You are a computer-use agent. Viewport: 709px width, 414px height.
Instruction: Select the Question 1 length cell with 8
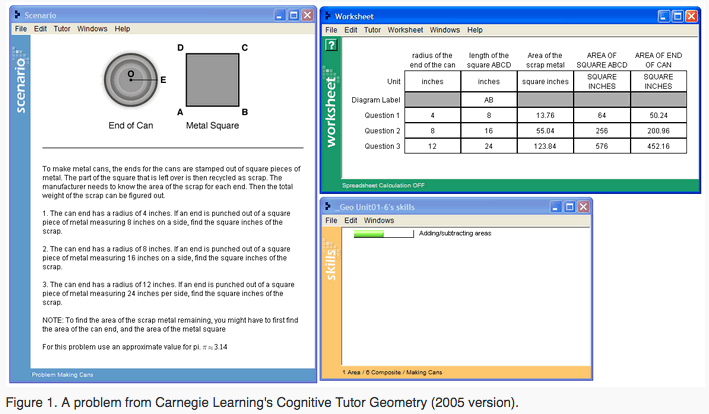click(x=489, y=115)
